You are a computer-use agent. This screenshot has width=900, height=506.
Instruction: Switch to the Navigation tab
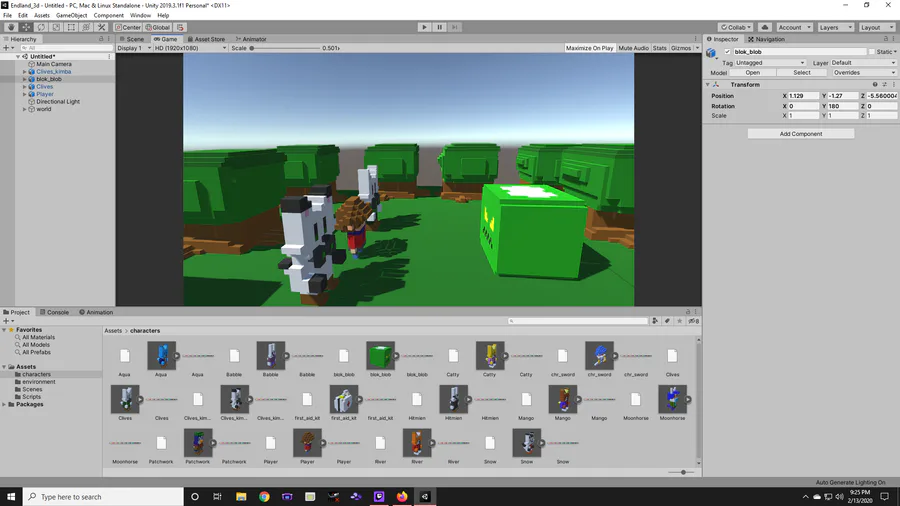pyautogui.click(x=766, y=39)
